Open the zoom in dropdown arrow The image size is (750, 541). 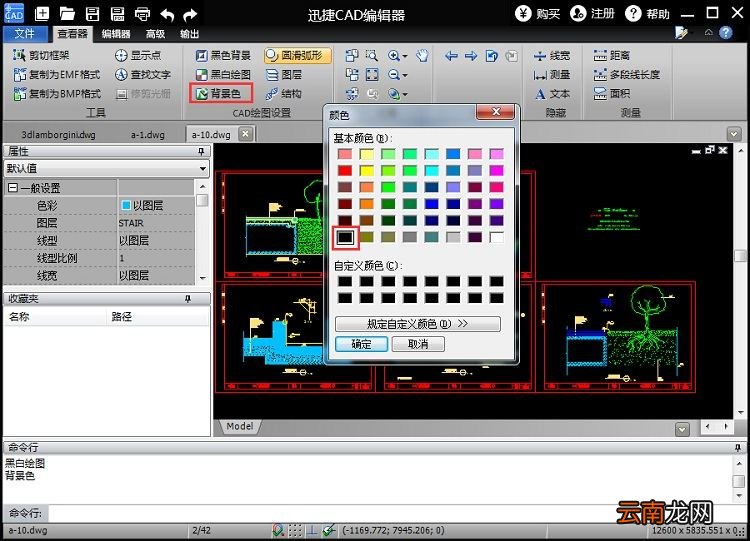(x=405, y=56)
